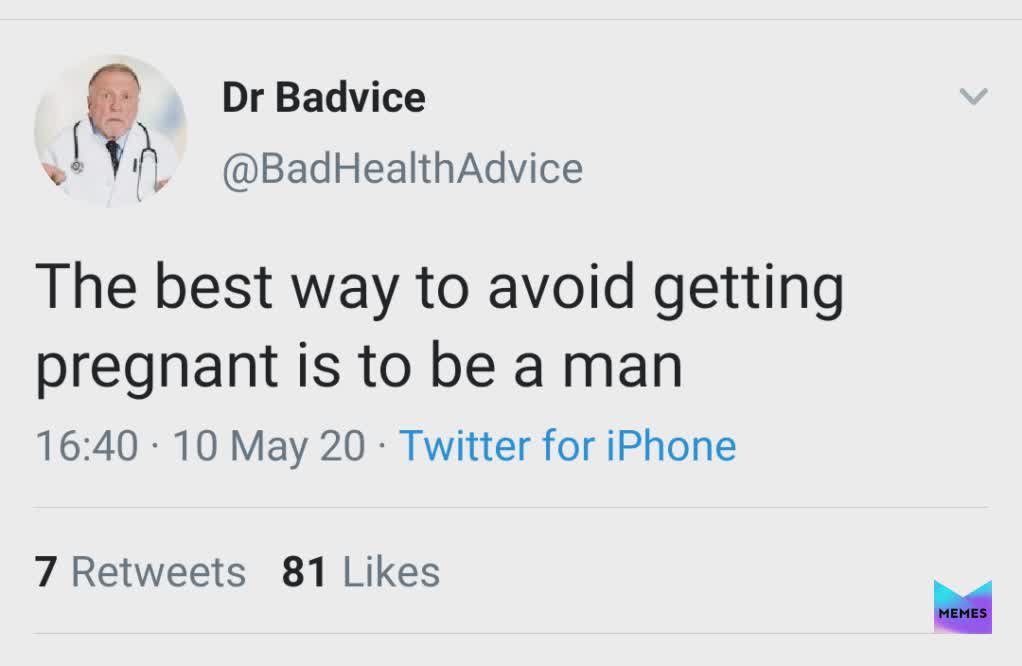Expand the tweet options chevron
This screenshot has width=1022, height=666.
click(973, 96)
